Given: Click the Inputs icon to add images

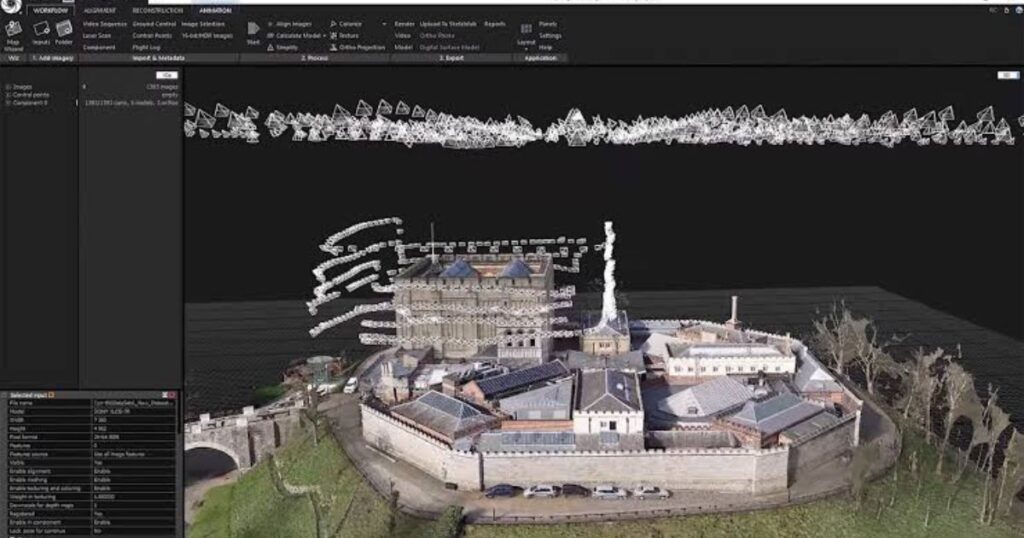Looking at the screenshot, I should (x=41, y=31).
